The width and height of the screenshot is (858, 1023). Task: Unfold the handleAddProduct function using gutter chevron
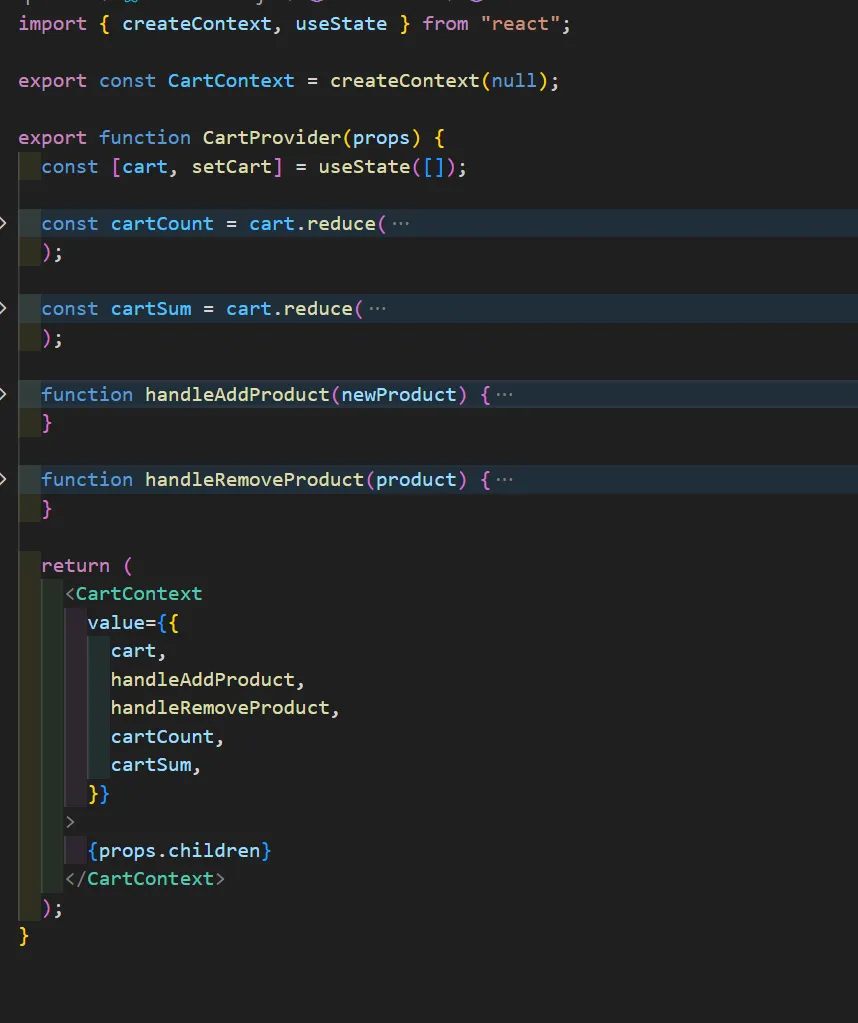coord(4,394)
